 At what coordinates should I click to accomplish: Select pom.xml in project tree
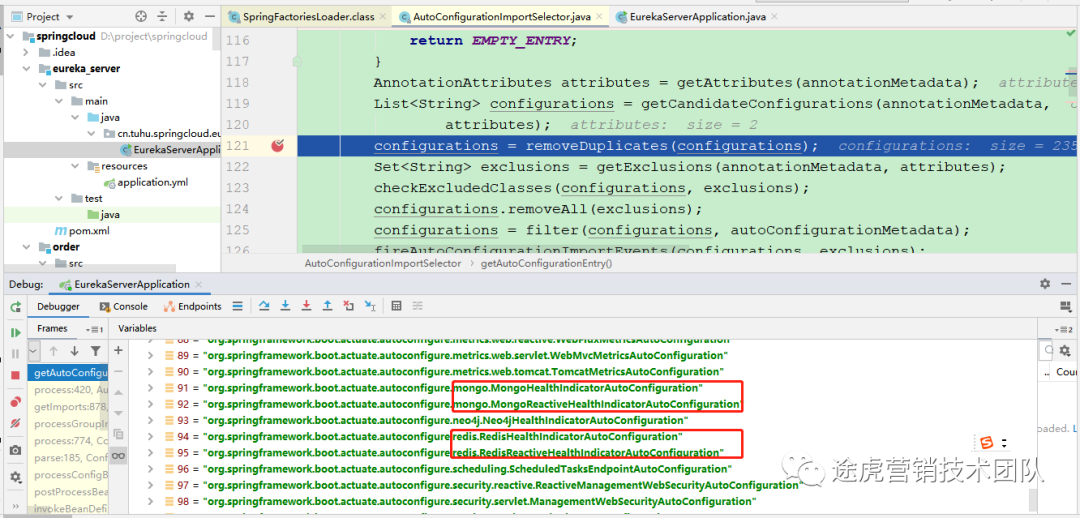(89, 231)
